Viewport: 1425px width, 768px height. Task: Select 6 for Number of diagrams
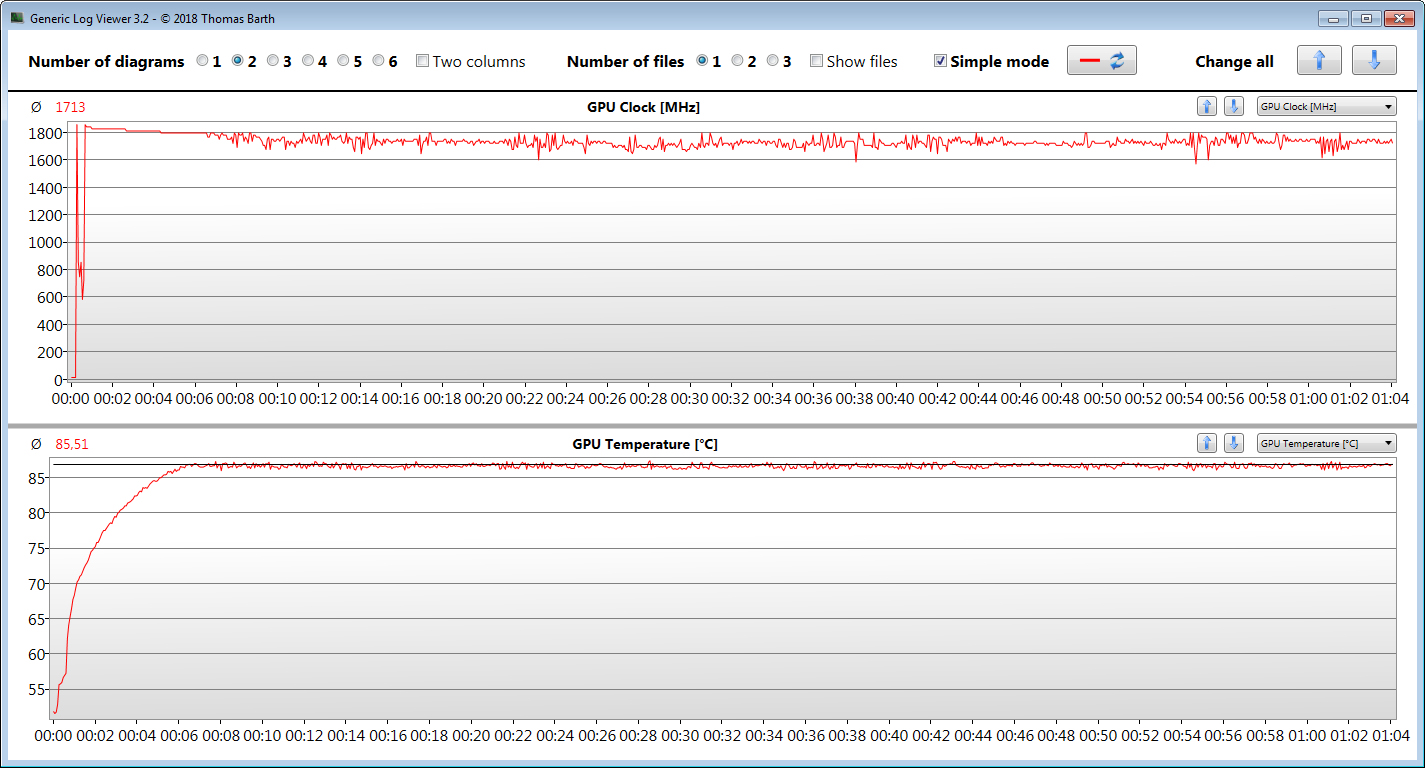[378, 61]
